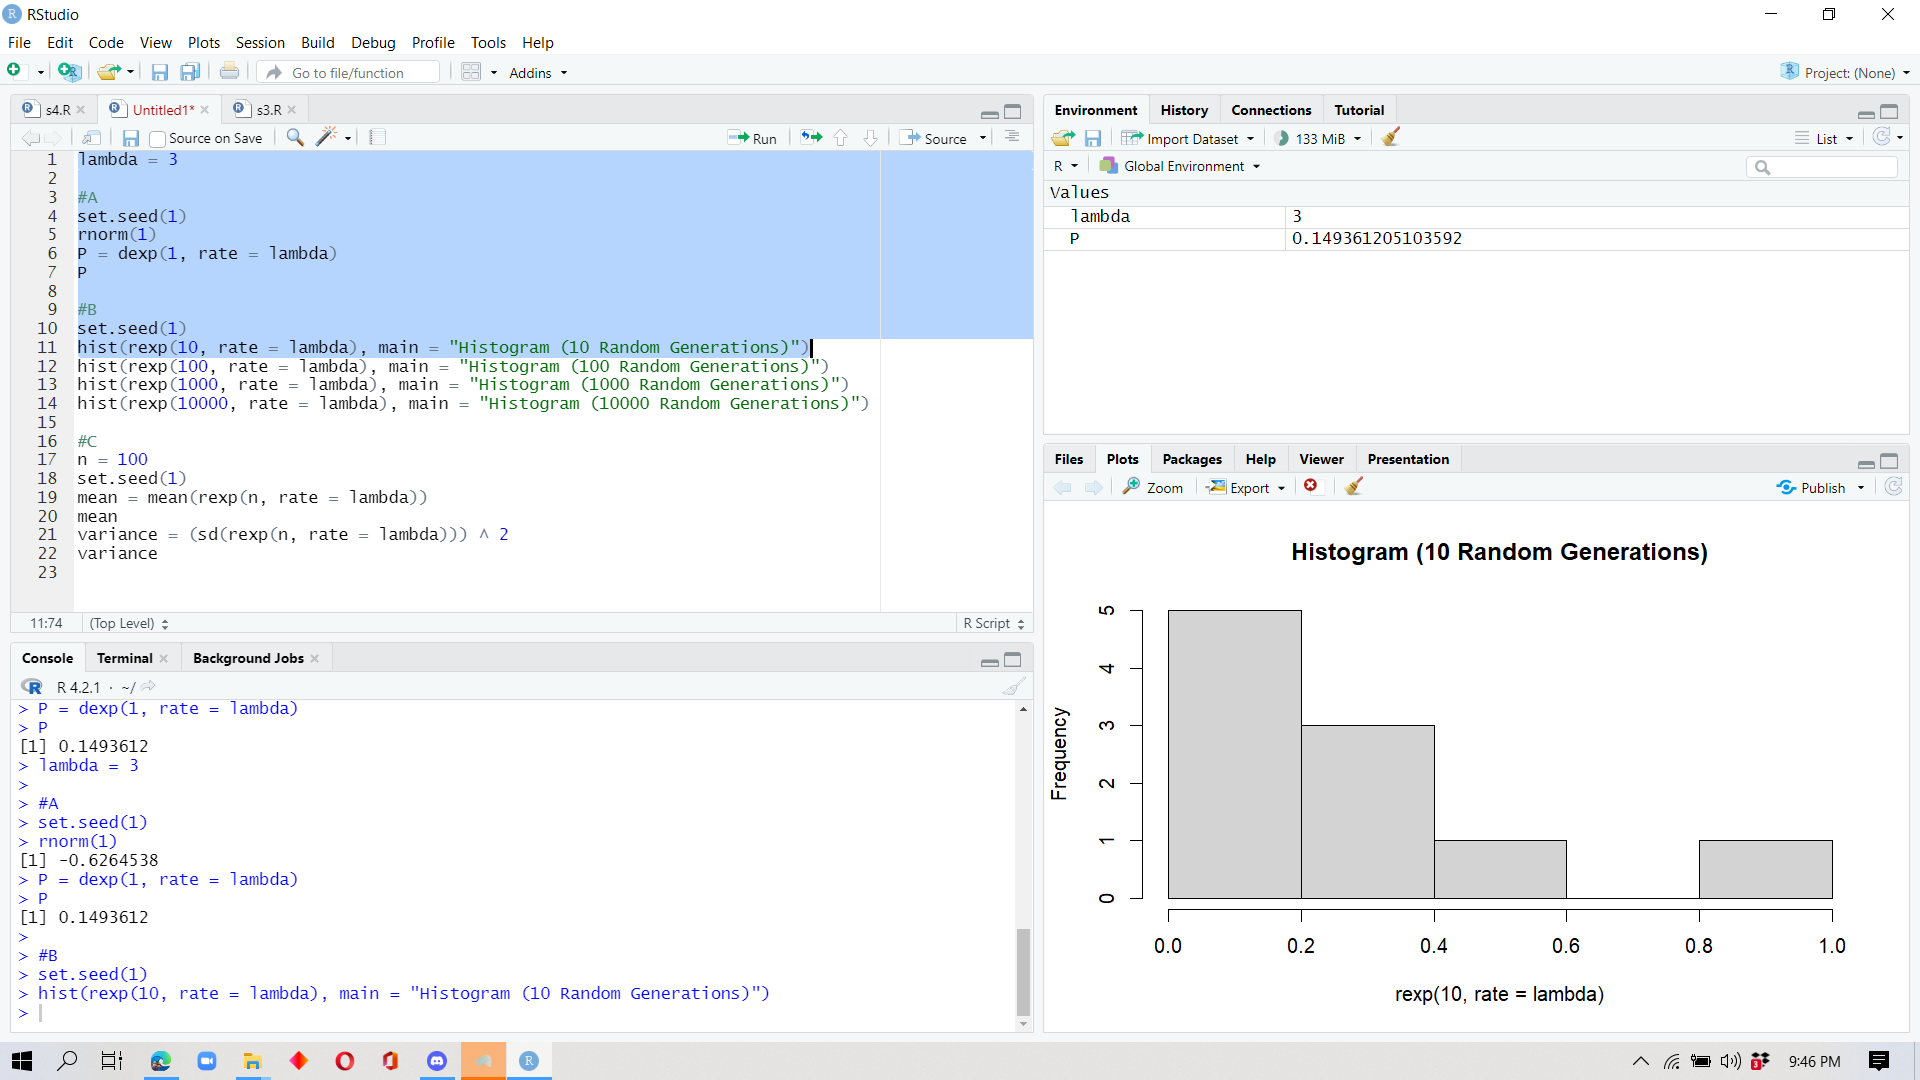Viewport: 1920px width, 1080px height.
Task: Print the current file
Action: pos(229,71)
